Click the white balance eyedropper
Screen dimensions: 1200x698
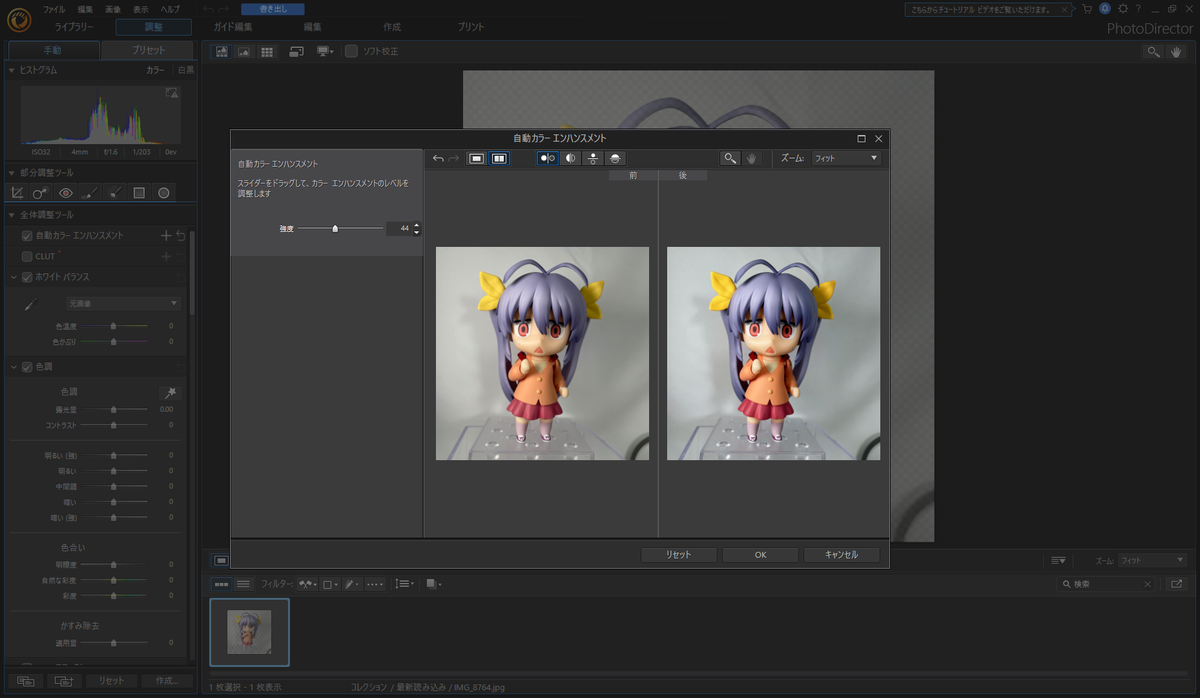tap(30, 303)
